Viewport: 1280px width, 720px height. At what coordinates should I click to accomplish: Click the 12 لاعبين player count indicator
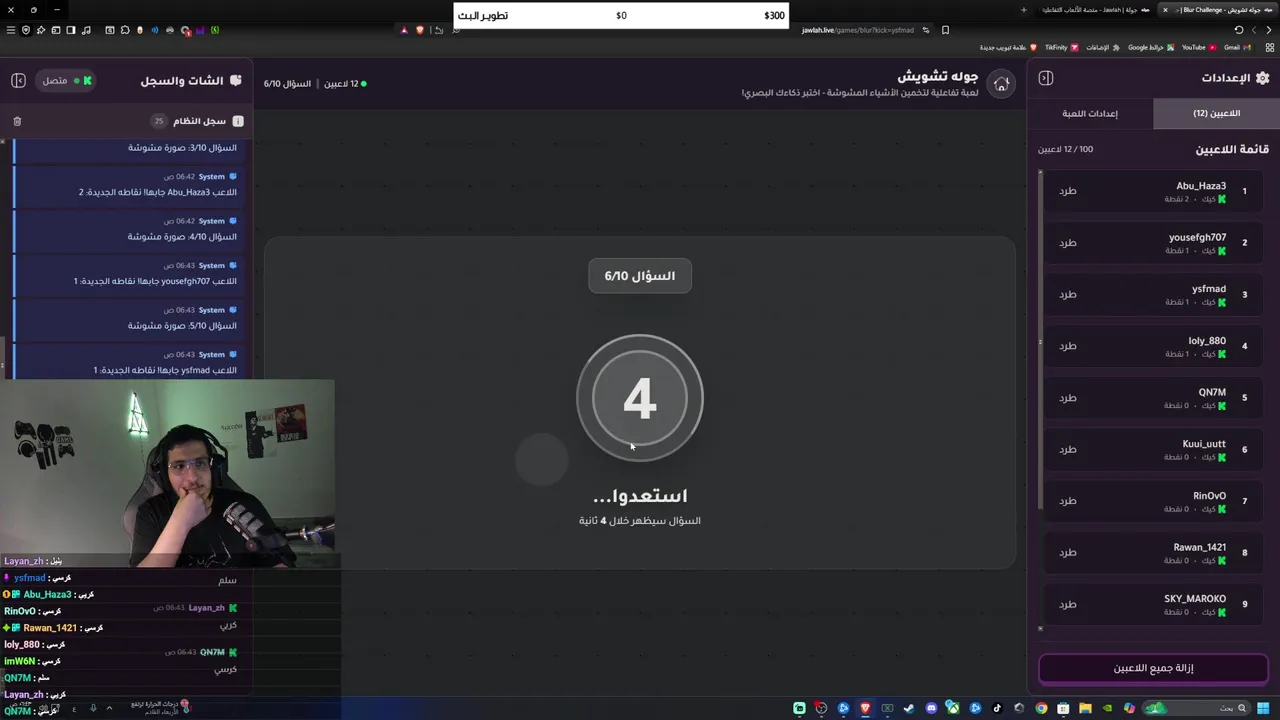coord(345,84)
